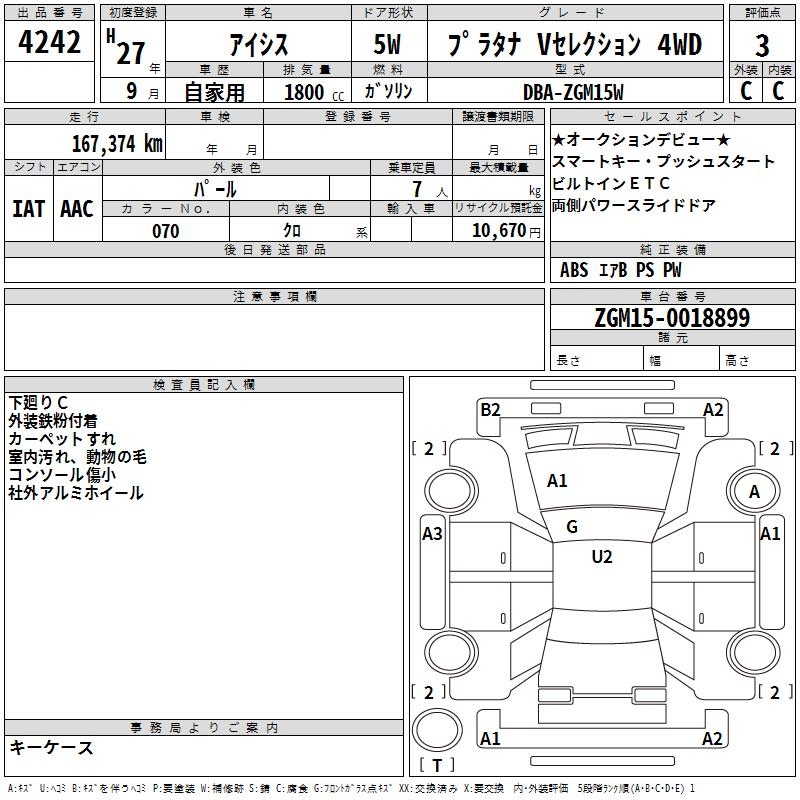800x800 pixels.
Task: Click seating capacity 7人
Action: (x=429, y=189)
